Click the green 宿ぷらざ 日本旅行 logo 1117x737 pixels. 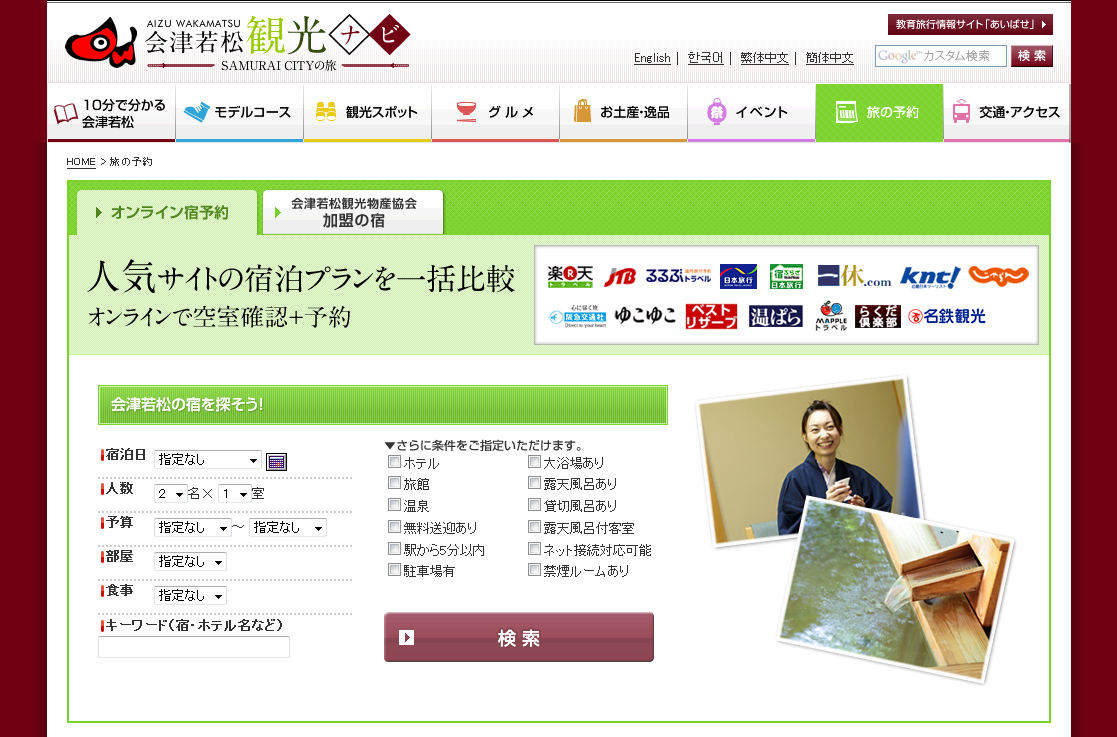(x=786, y=276)
